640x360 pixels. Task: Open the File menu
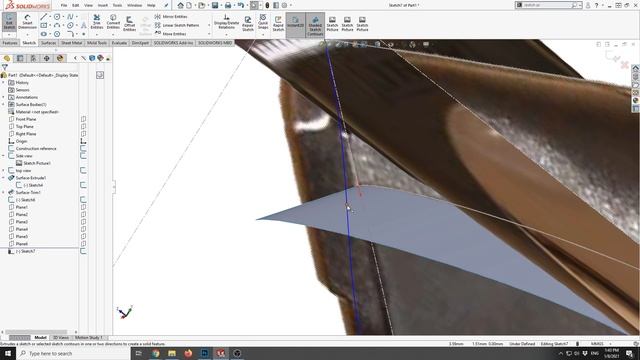64,5
